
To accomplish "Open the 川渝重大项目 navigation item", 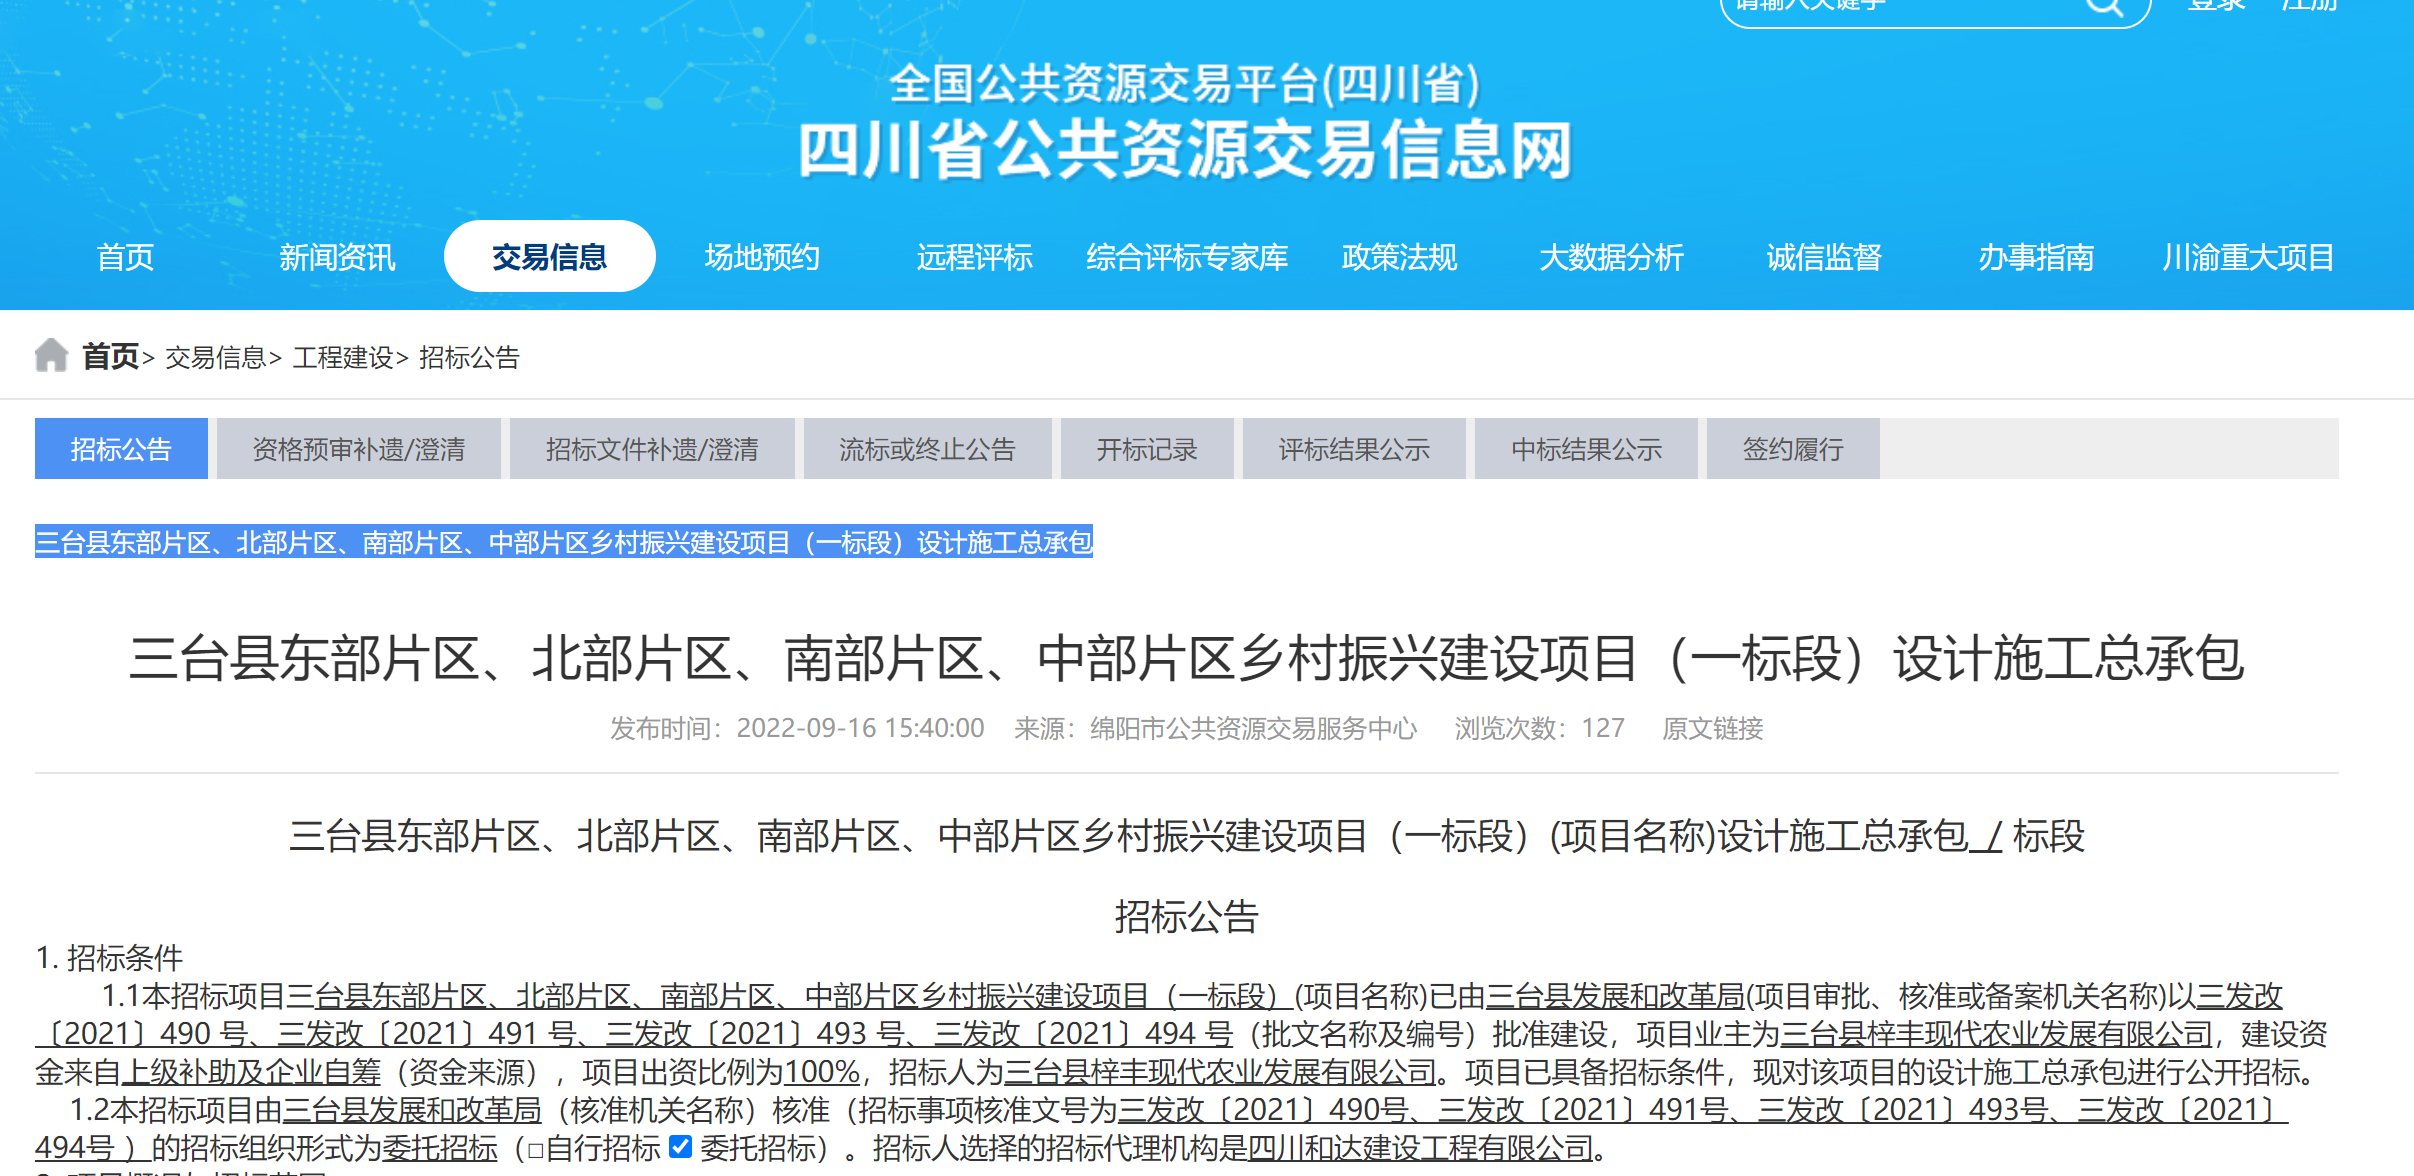I will tap(2248, 257).
